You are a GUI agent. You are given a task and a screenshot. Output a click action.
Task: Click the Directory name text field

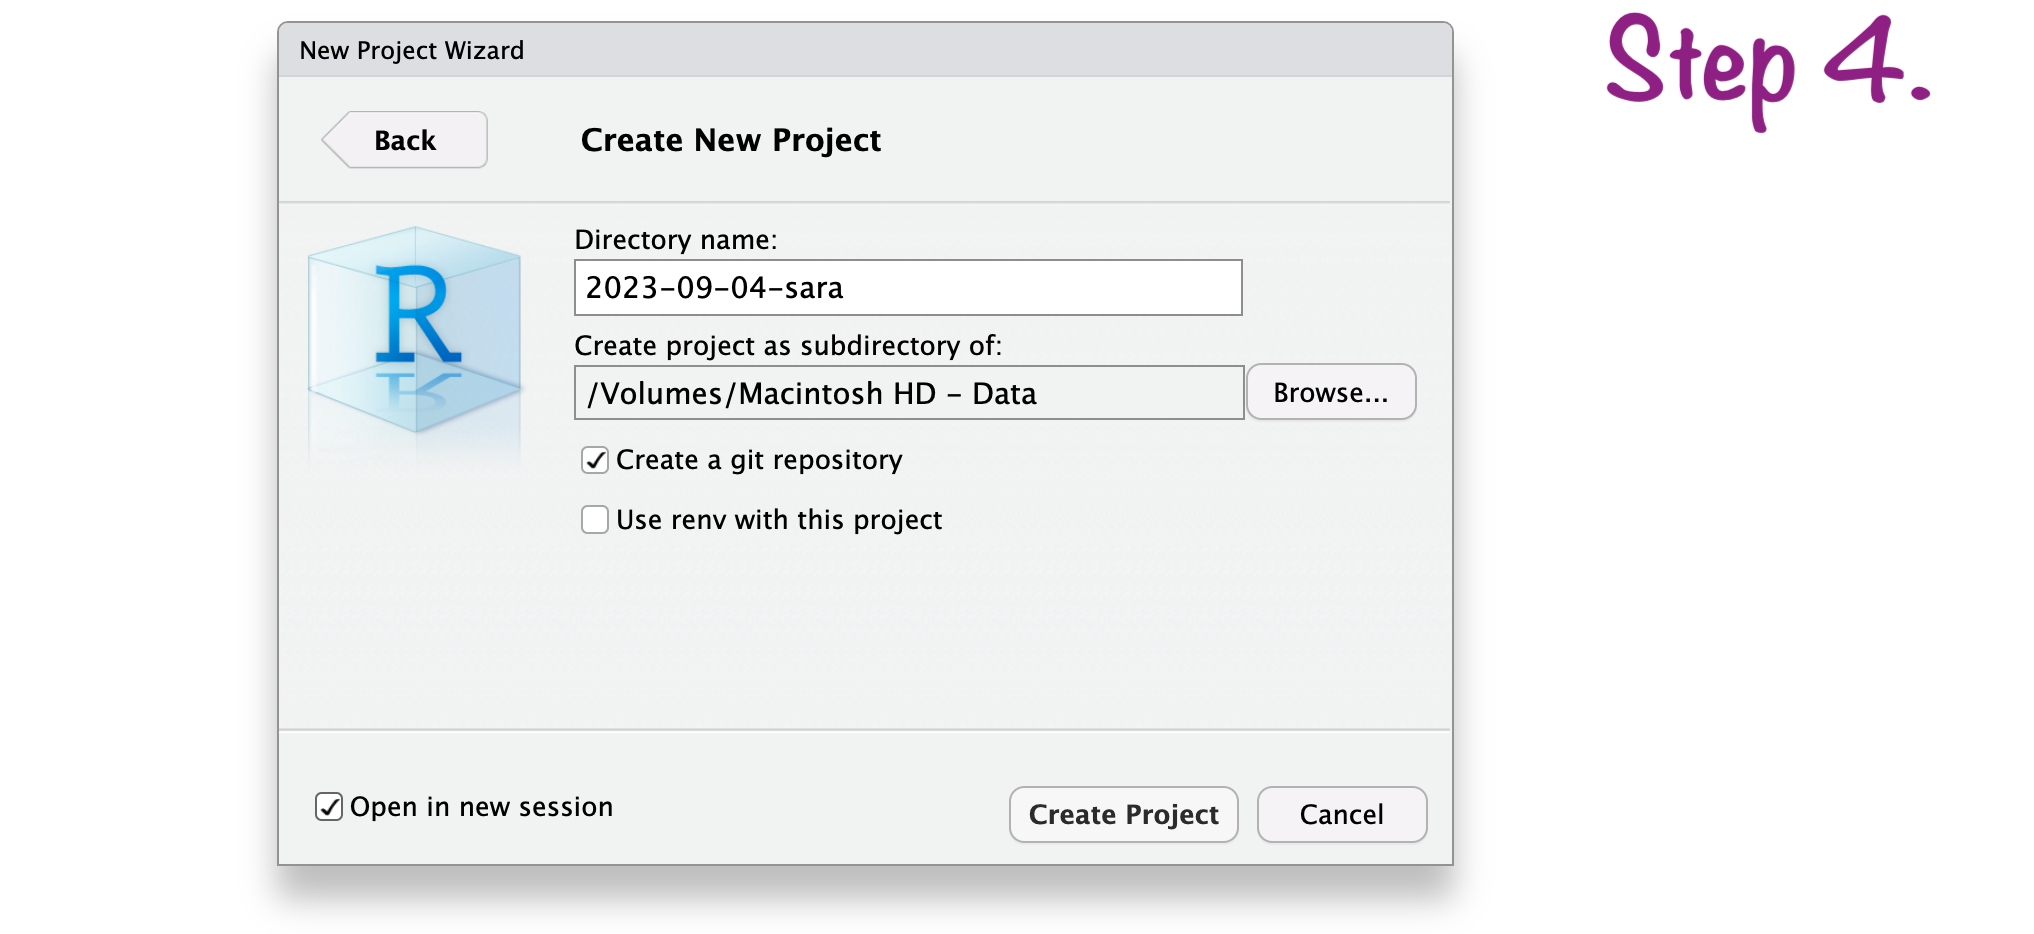point(907,288)
